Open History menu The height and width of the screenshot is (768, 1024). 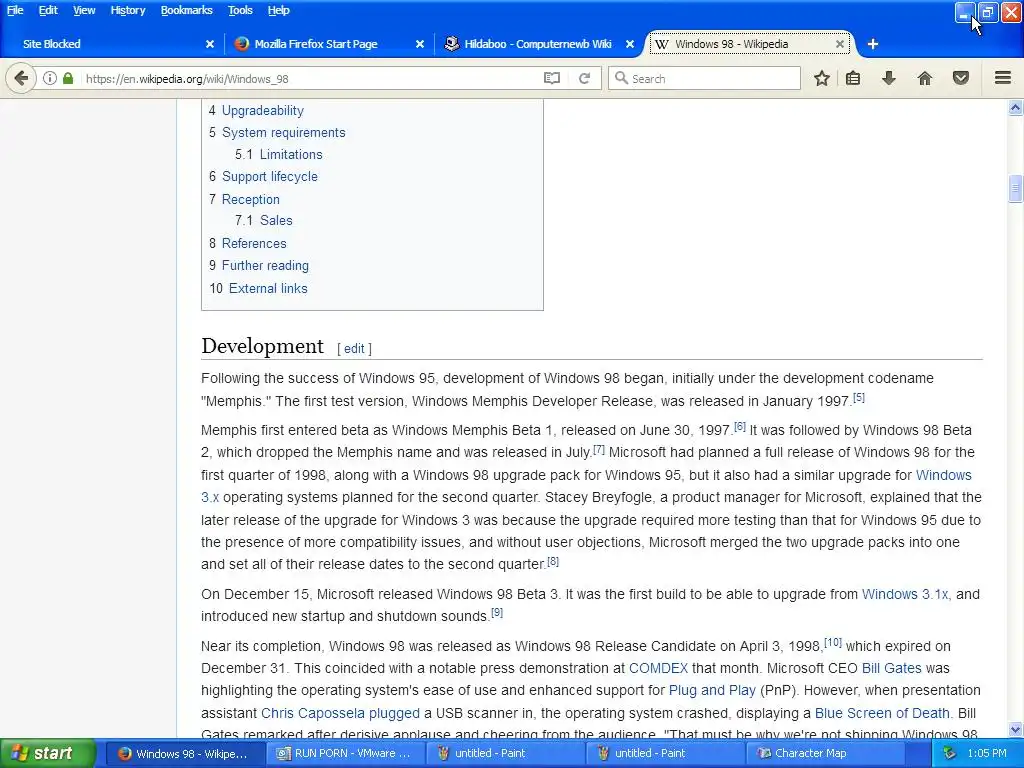(127, 10)
